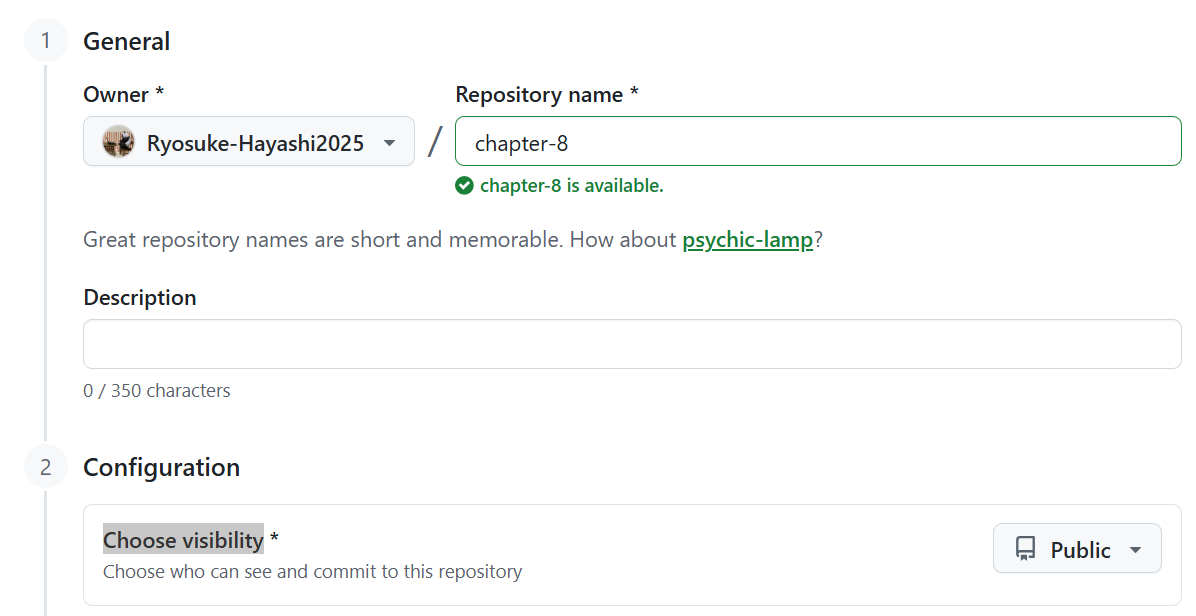This screenshot has width=1196, height=616.
Task: Click the Description field label
Action: point(140,298)
